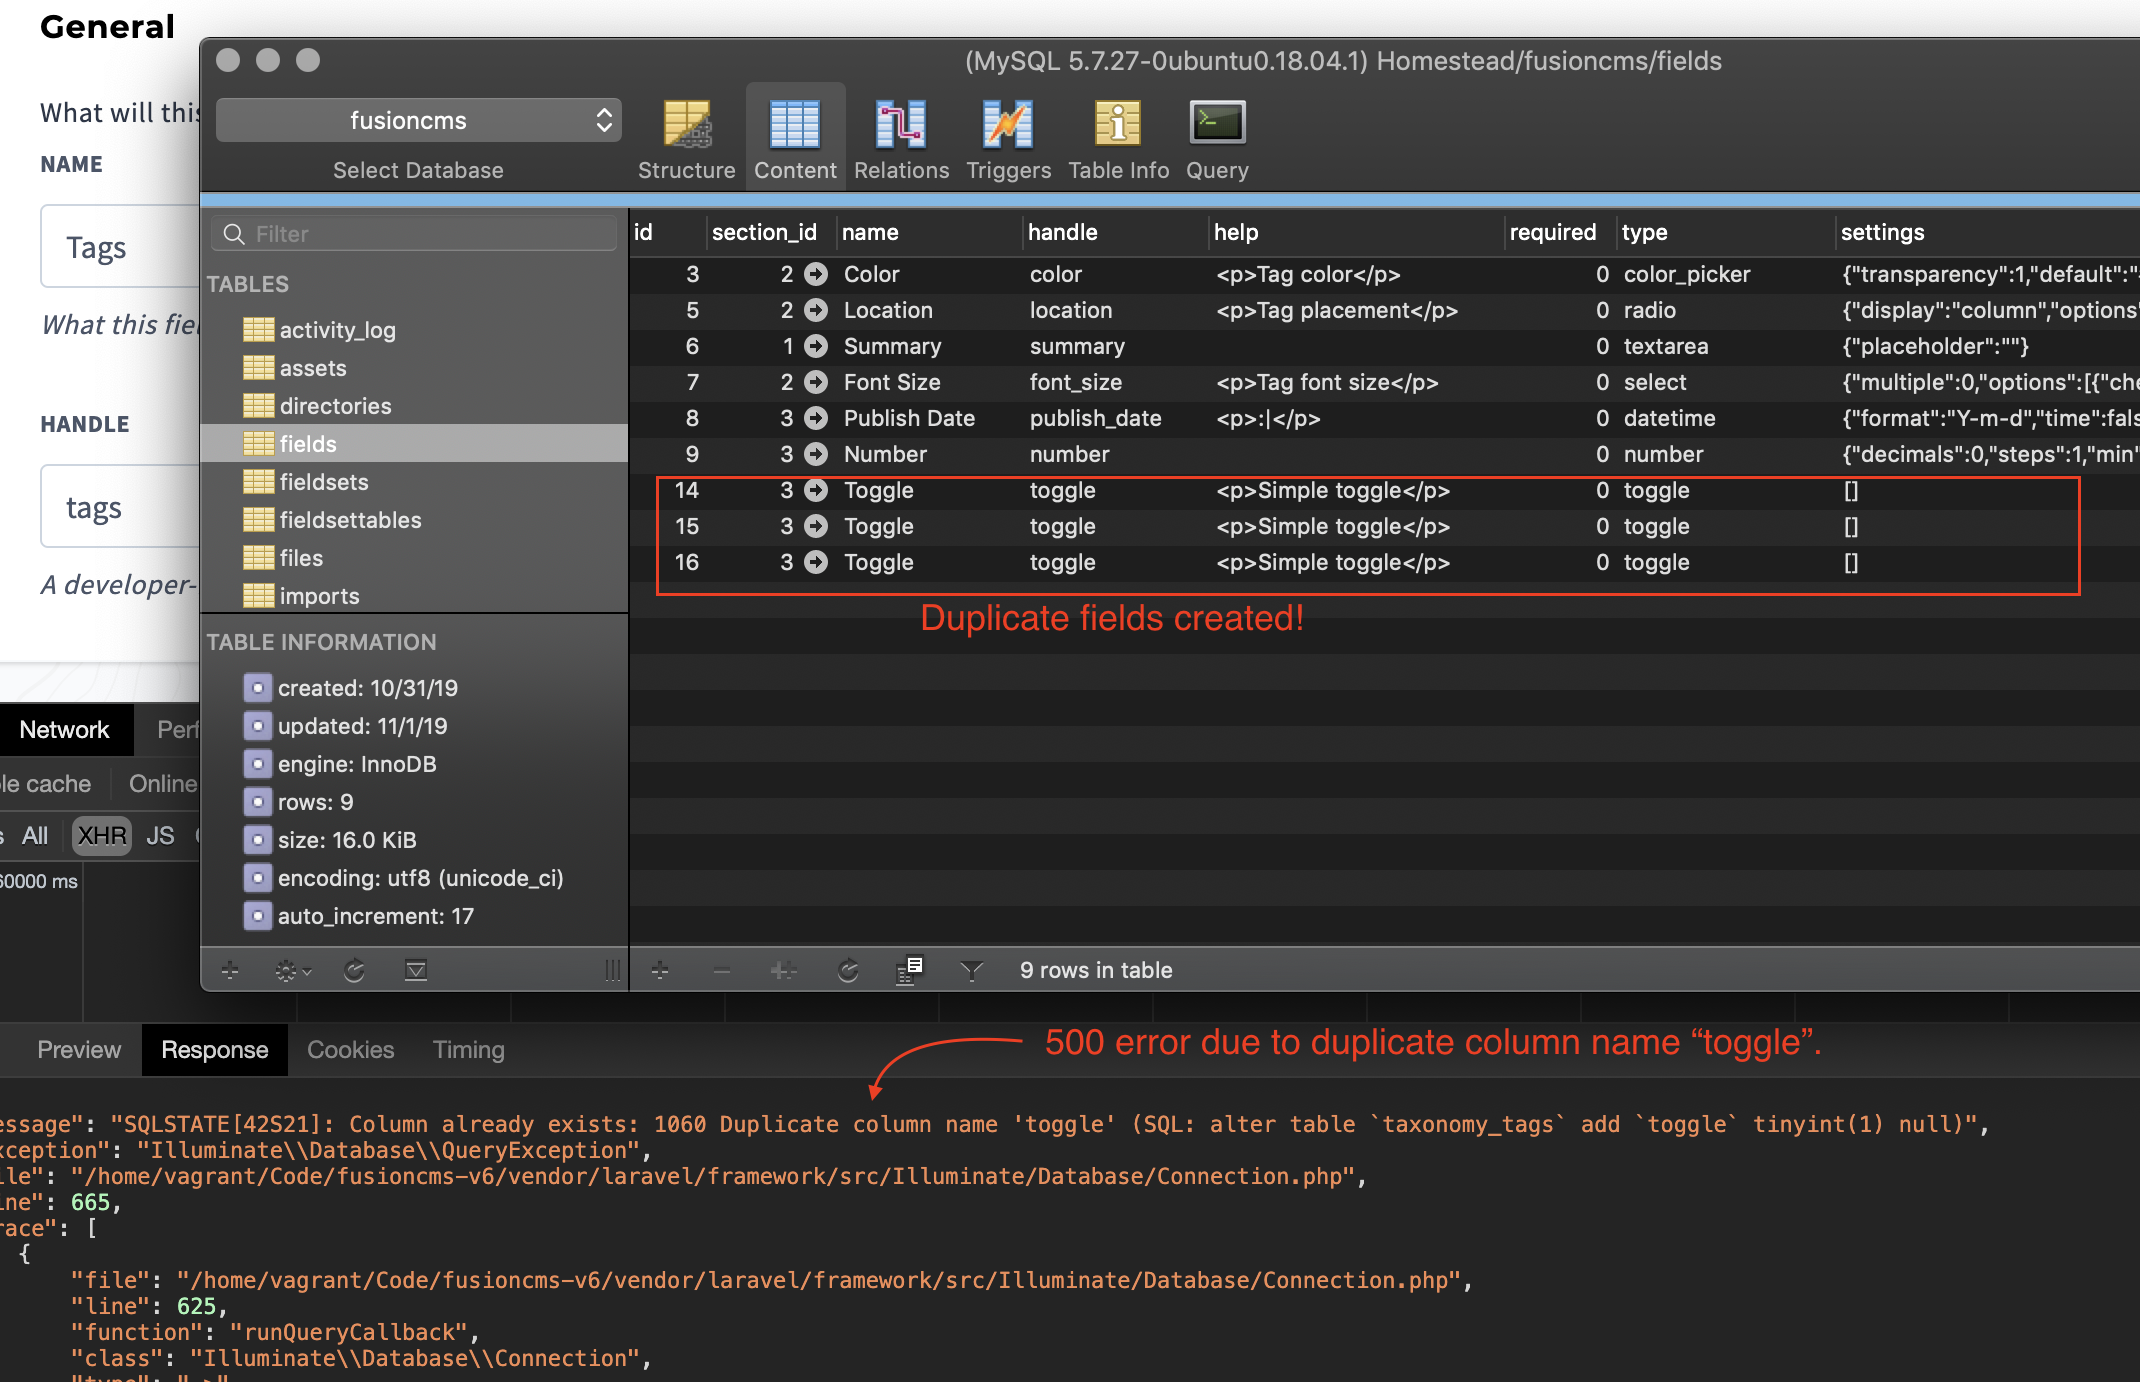Add a new row using the plus icon
Image resolution: width=2140 pixels, height=1382 pixels.
(x=660, y=969)
